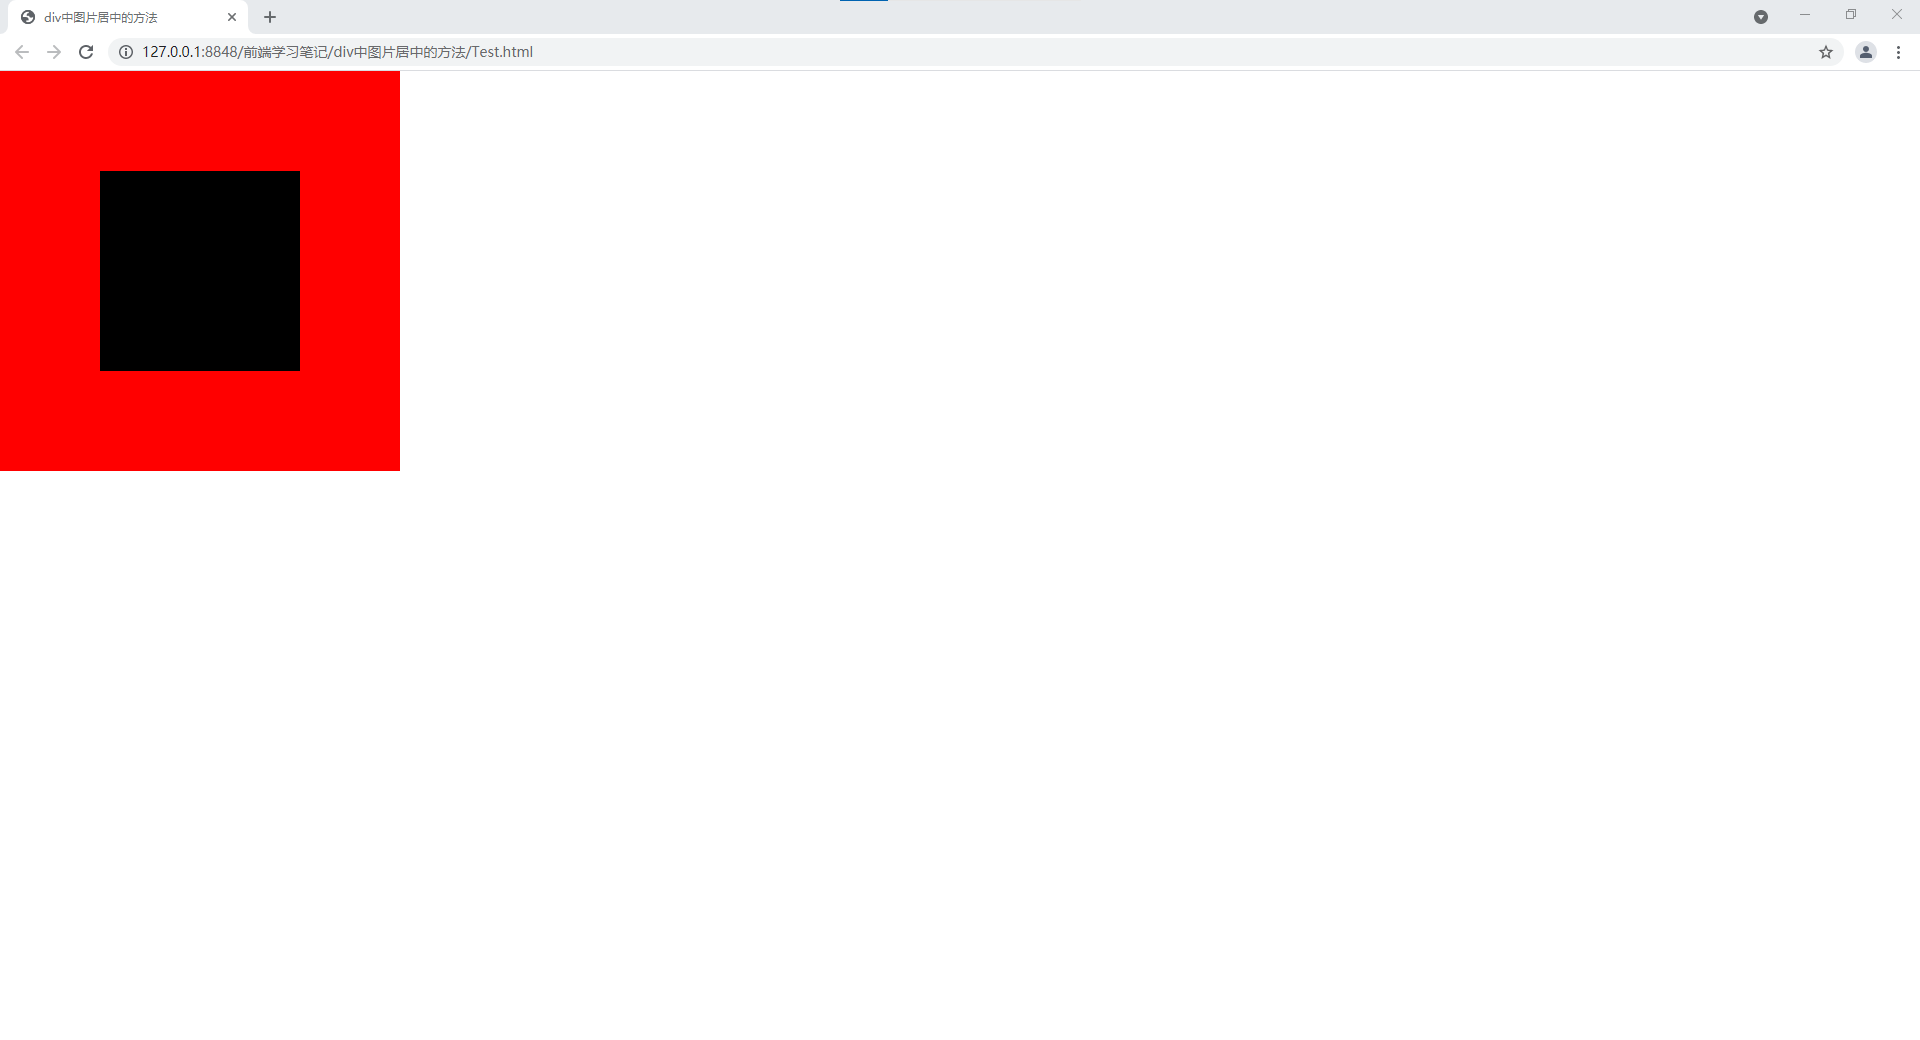Image resolution: width=1920 pixels, height=1040 pixels.
Task: Open the Chrome three-dot menu
Action: pos(1898,52)
